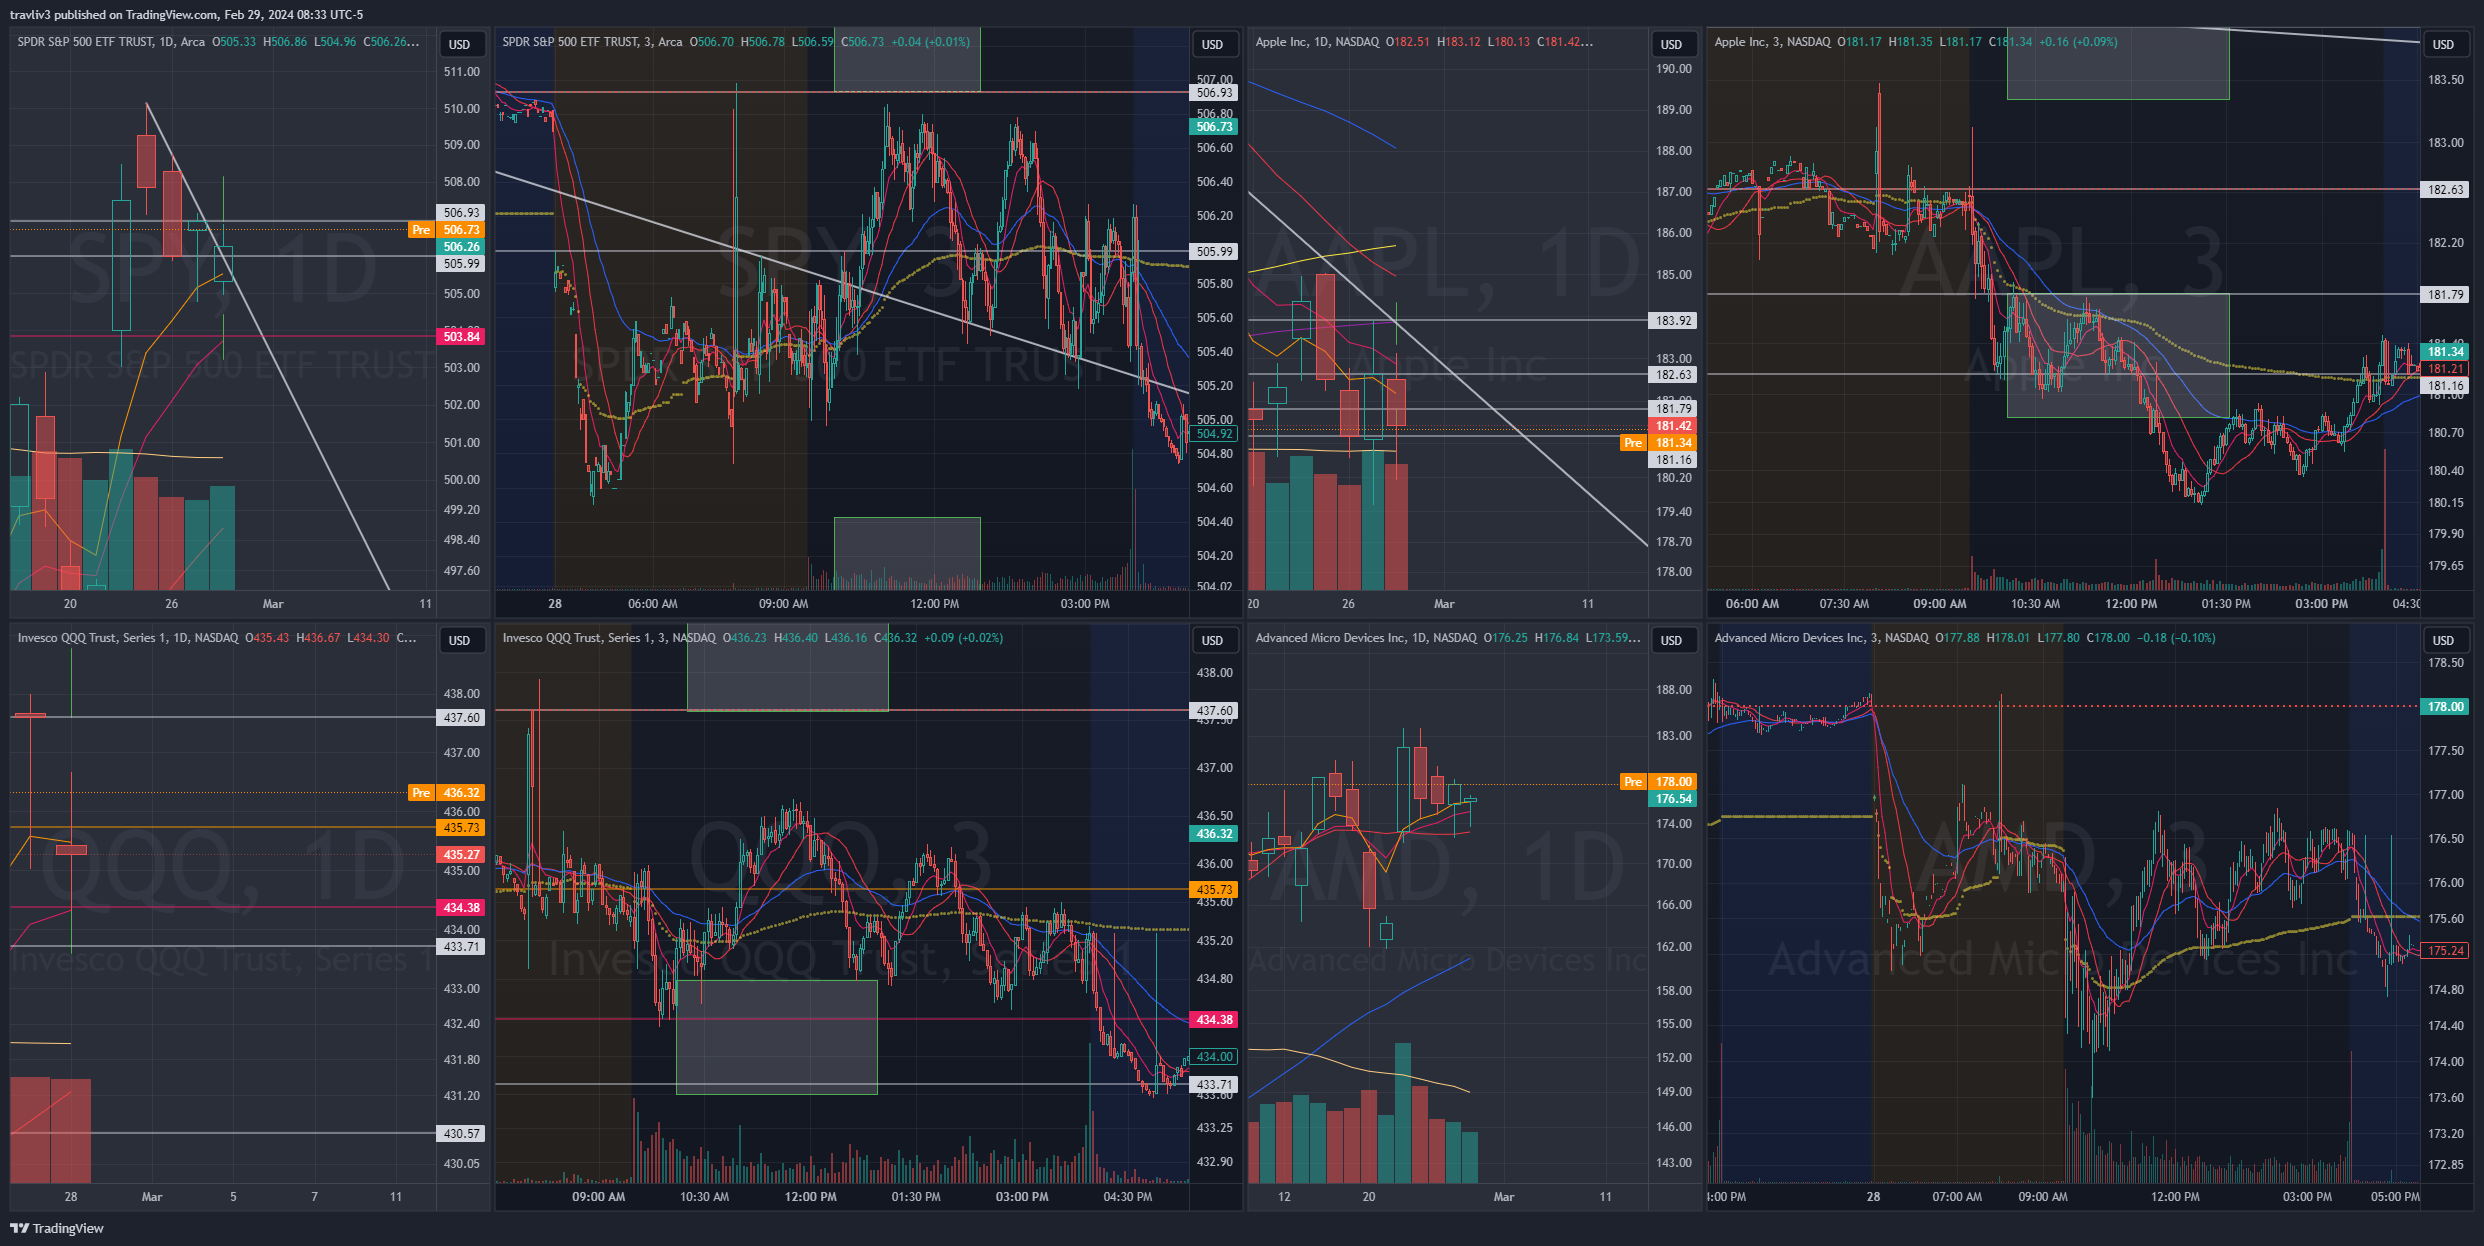
Task: Select the 506.93 price label on SPY 3-minute axis
Action: point(1214,93)
